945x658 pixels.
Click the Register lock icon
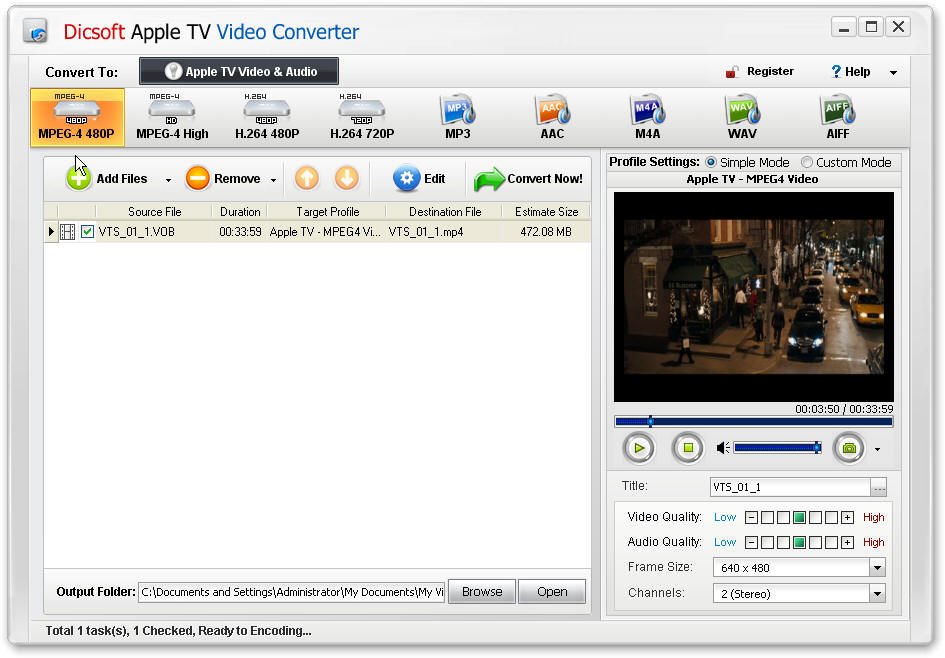coord(732,72)
